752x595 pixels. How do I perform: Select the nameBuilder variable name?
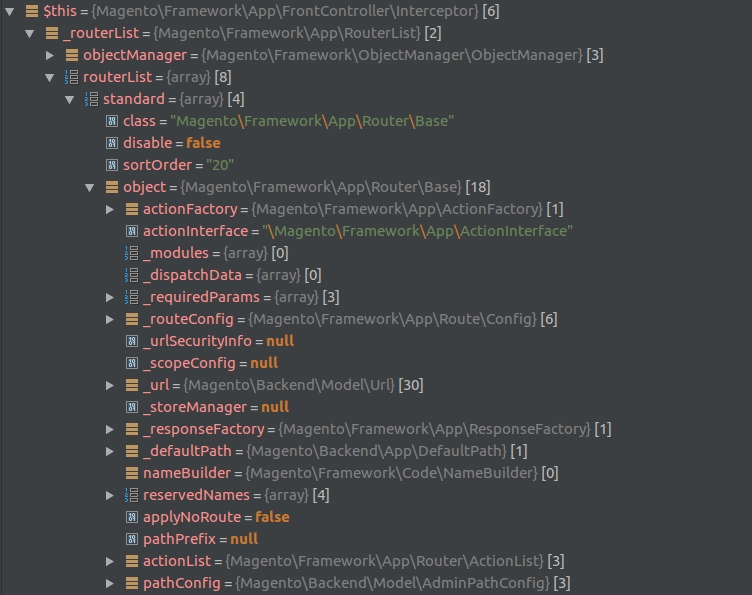pos(187,473)
